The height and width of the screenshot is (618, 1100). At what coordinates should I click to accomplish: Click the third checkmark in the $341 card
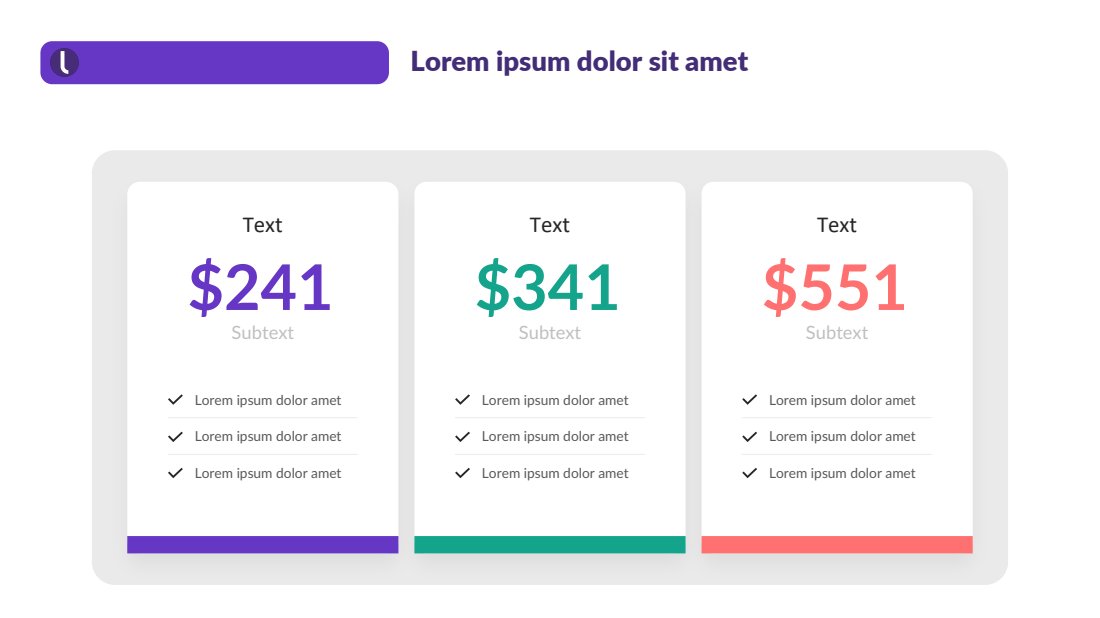click(462, 473)
